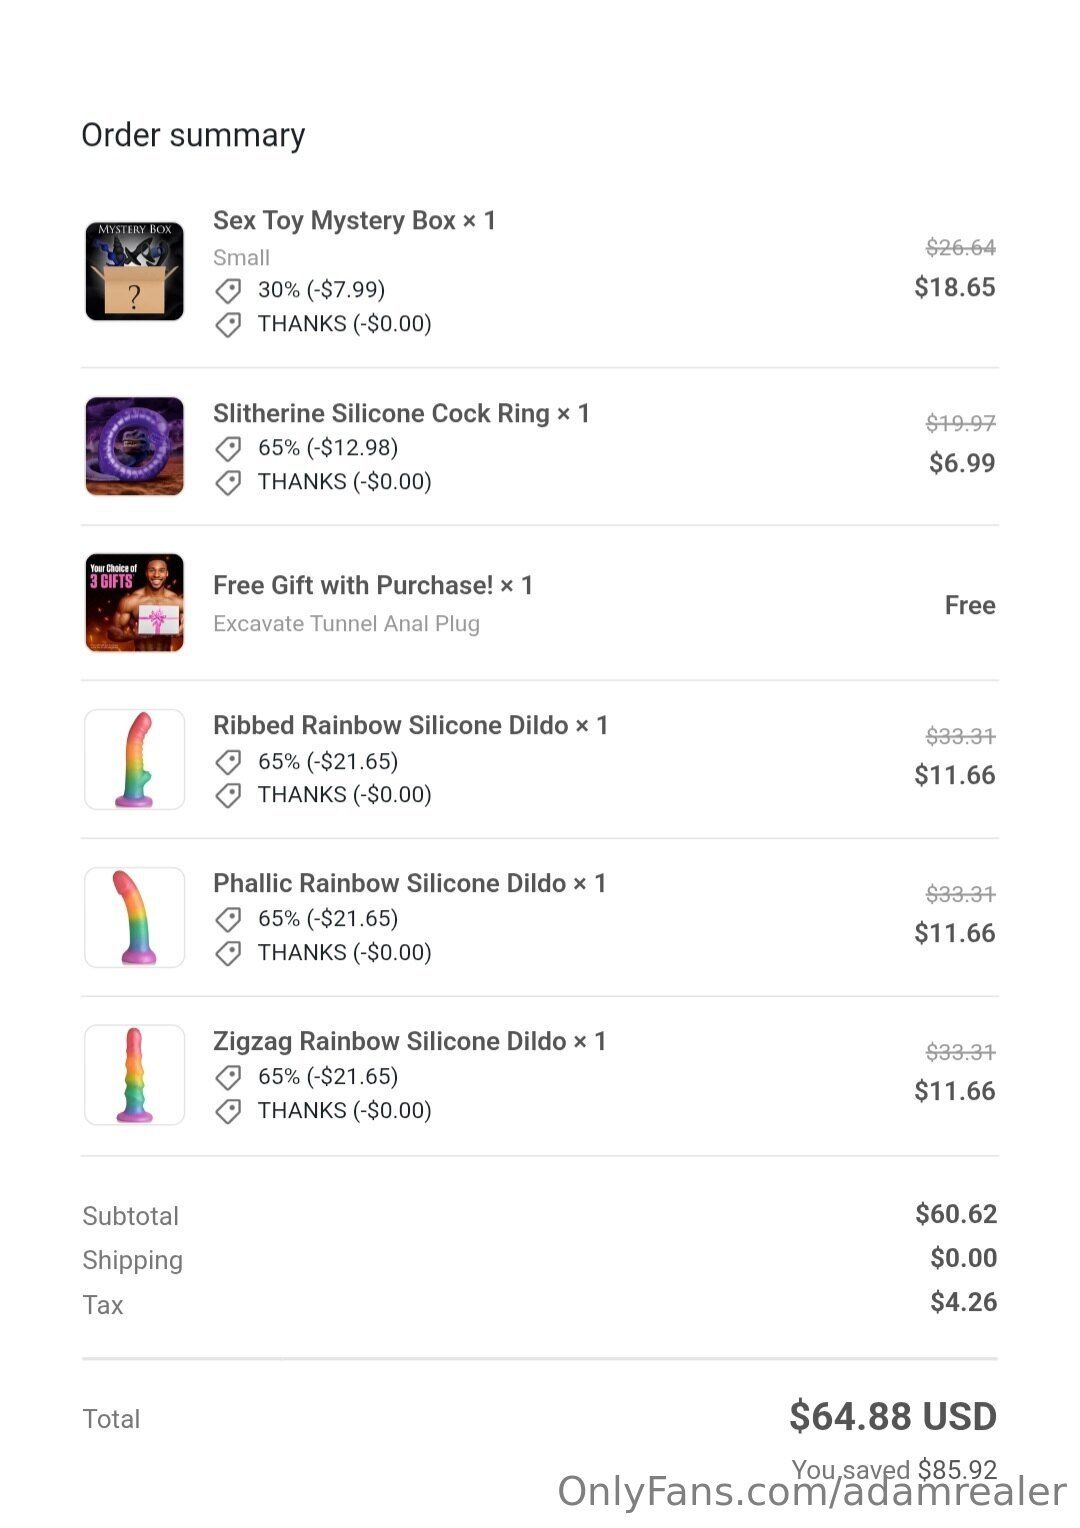
Task: Open the Ribbed Rainbow item thumbnail
Action: 134,759
